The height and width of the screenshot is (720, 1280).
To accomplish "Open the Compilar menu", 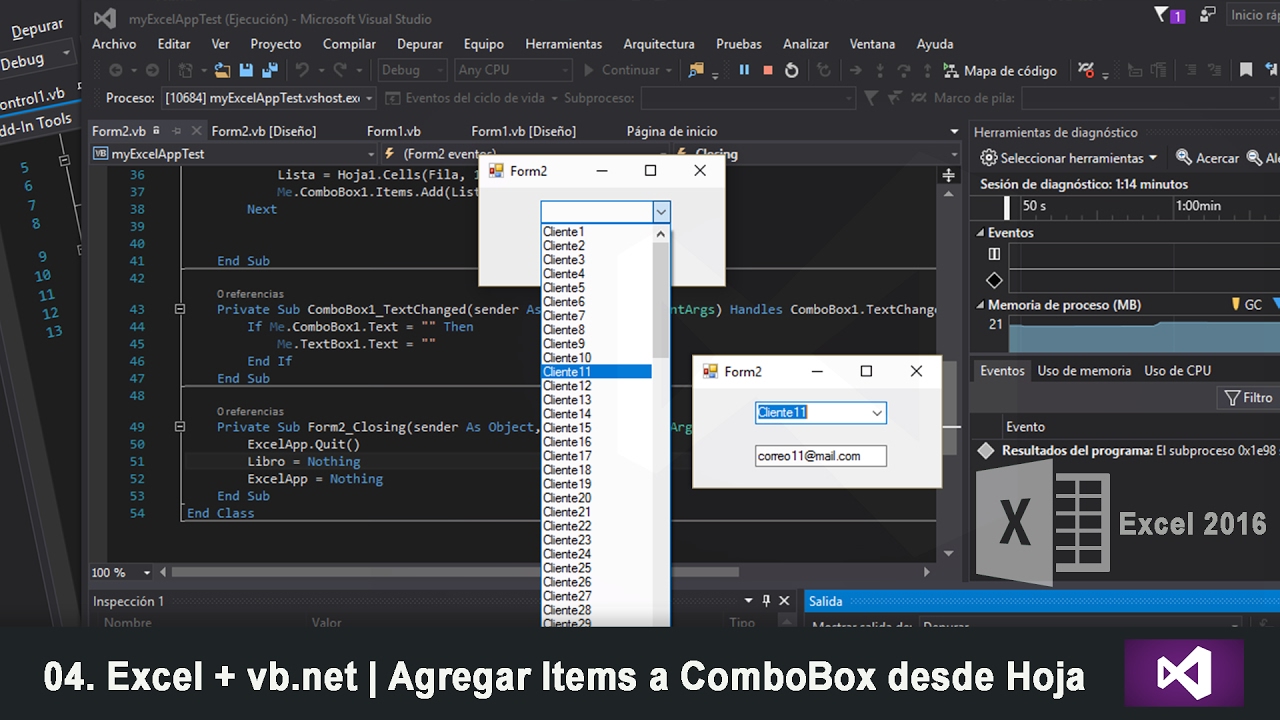I will click(x=349, y=44).
